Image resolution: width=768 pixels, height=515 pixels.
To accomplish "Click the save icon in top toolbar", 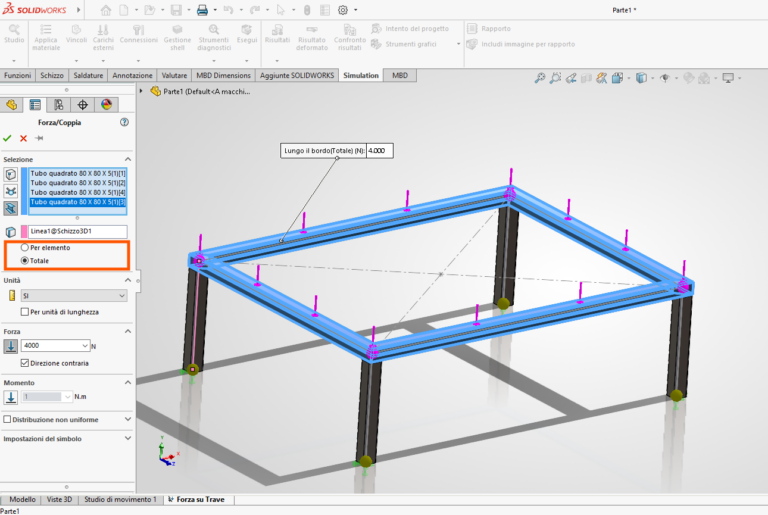I will pyautogui.click(x=176, y=10).
